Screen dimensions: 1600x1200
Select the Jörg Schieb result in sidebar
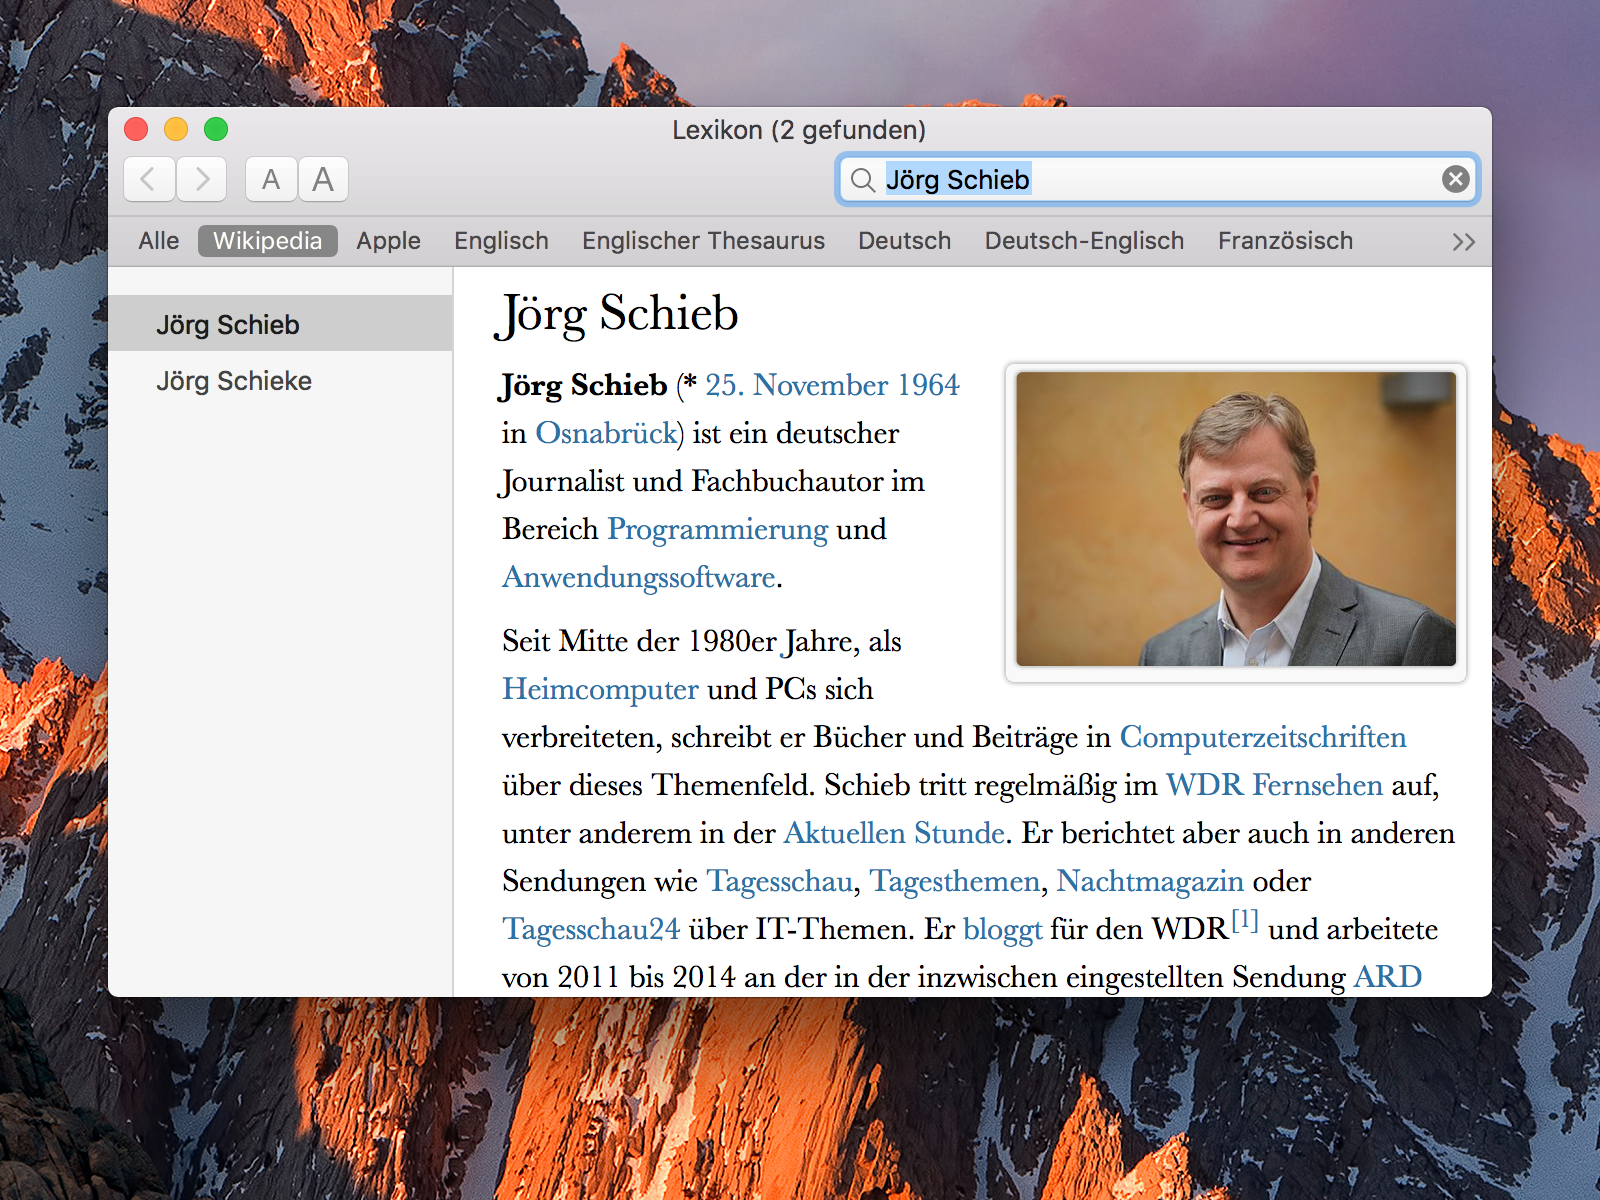[x=280, y=323]
